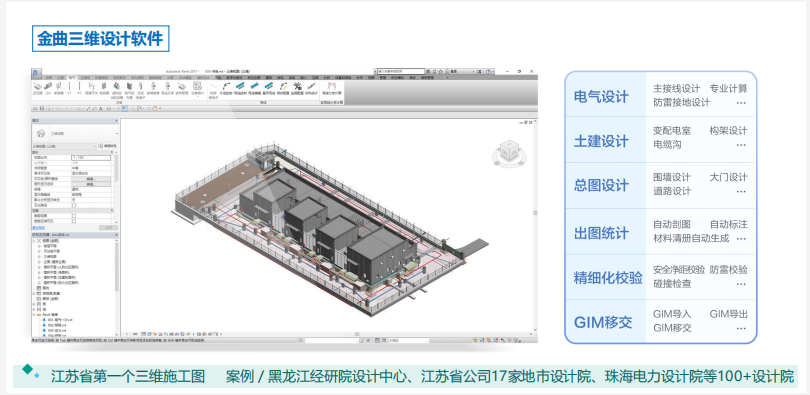
Task: Click the 3D view cube icon in Properties panel
Action: (x=41, y=133)
